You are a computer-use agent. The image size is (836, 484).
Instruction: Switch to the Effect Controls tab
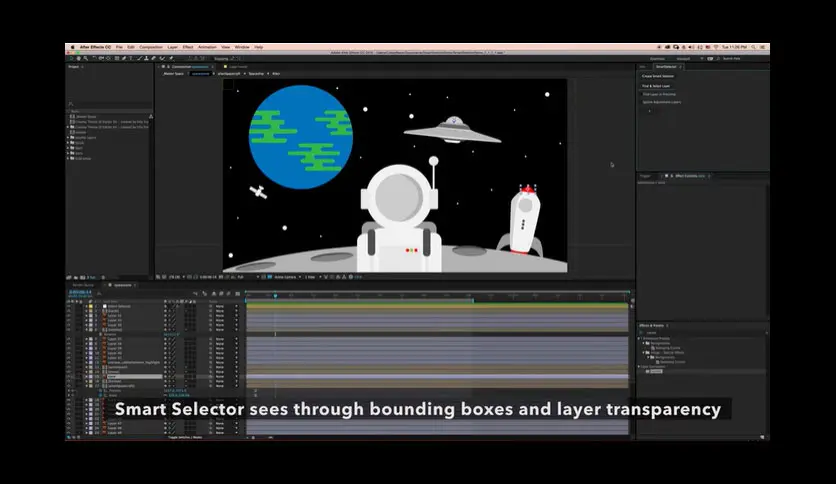tap(690, 175)
